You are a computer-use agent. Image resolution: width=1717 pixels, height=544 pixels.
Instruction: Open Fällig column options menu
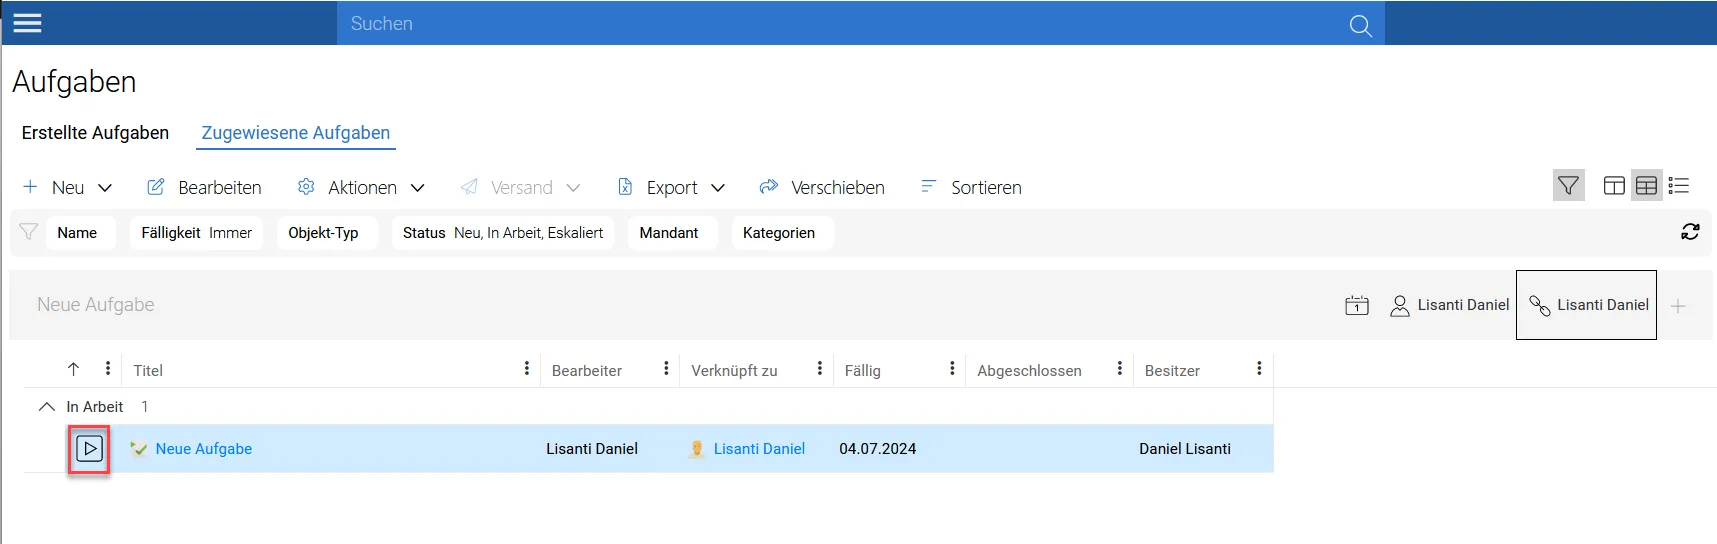coord(952,369)
